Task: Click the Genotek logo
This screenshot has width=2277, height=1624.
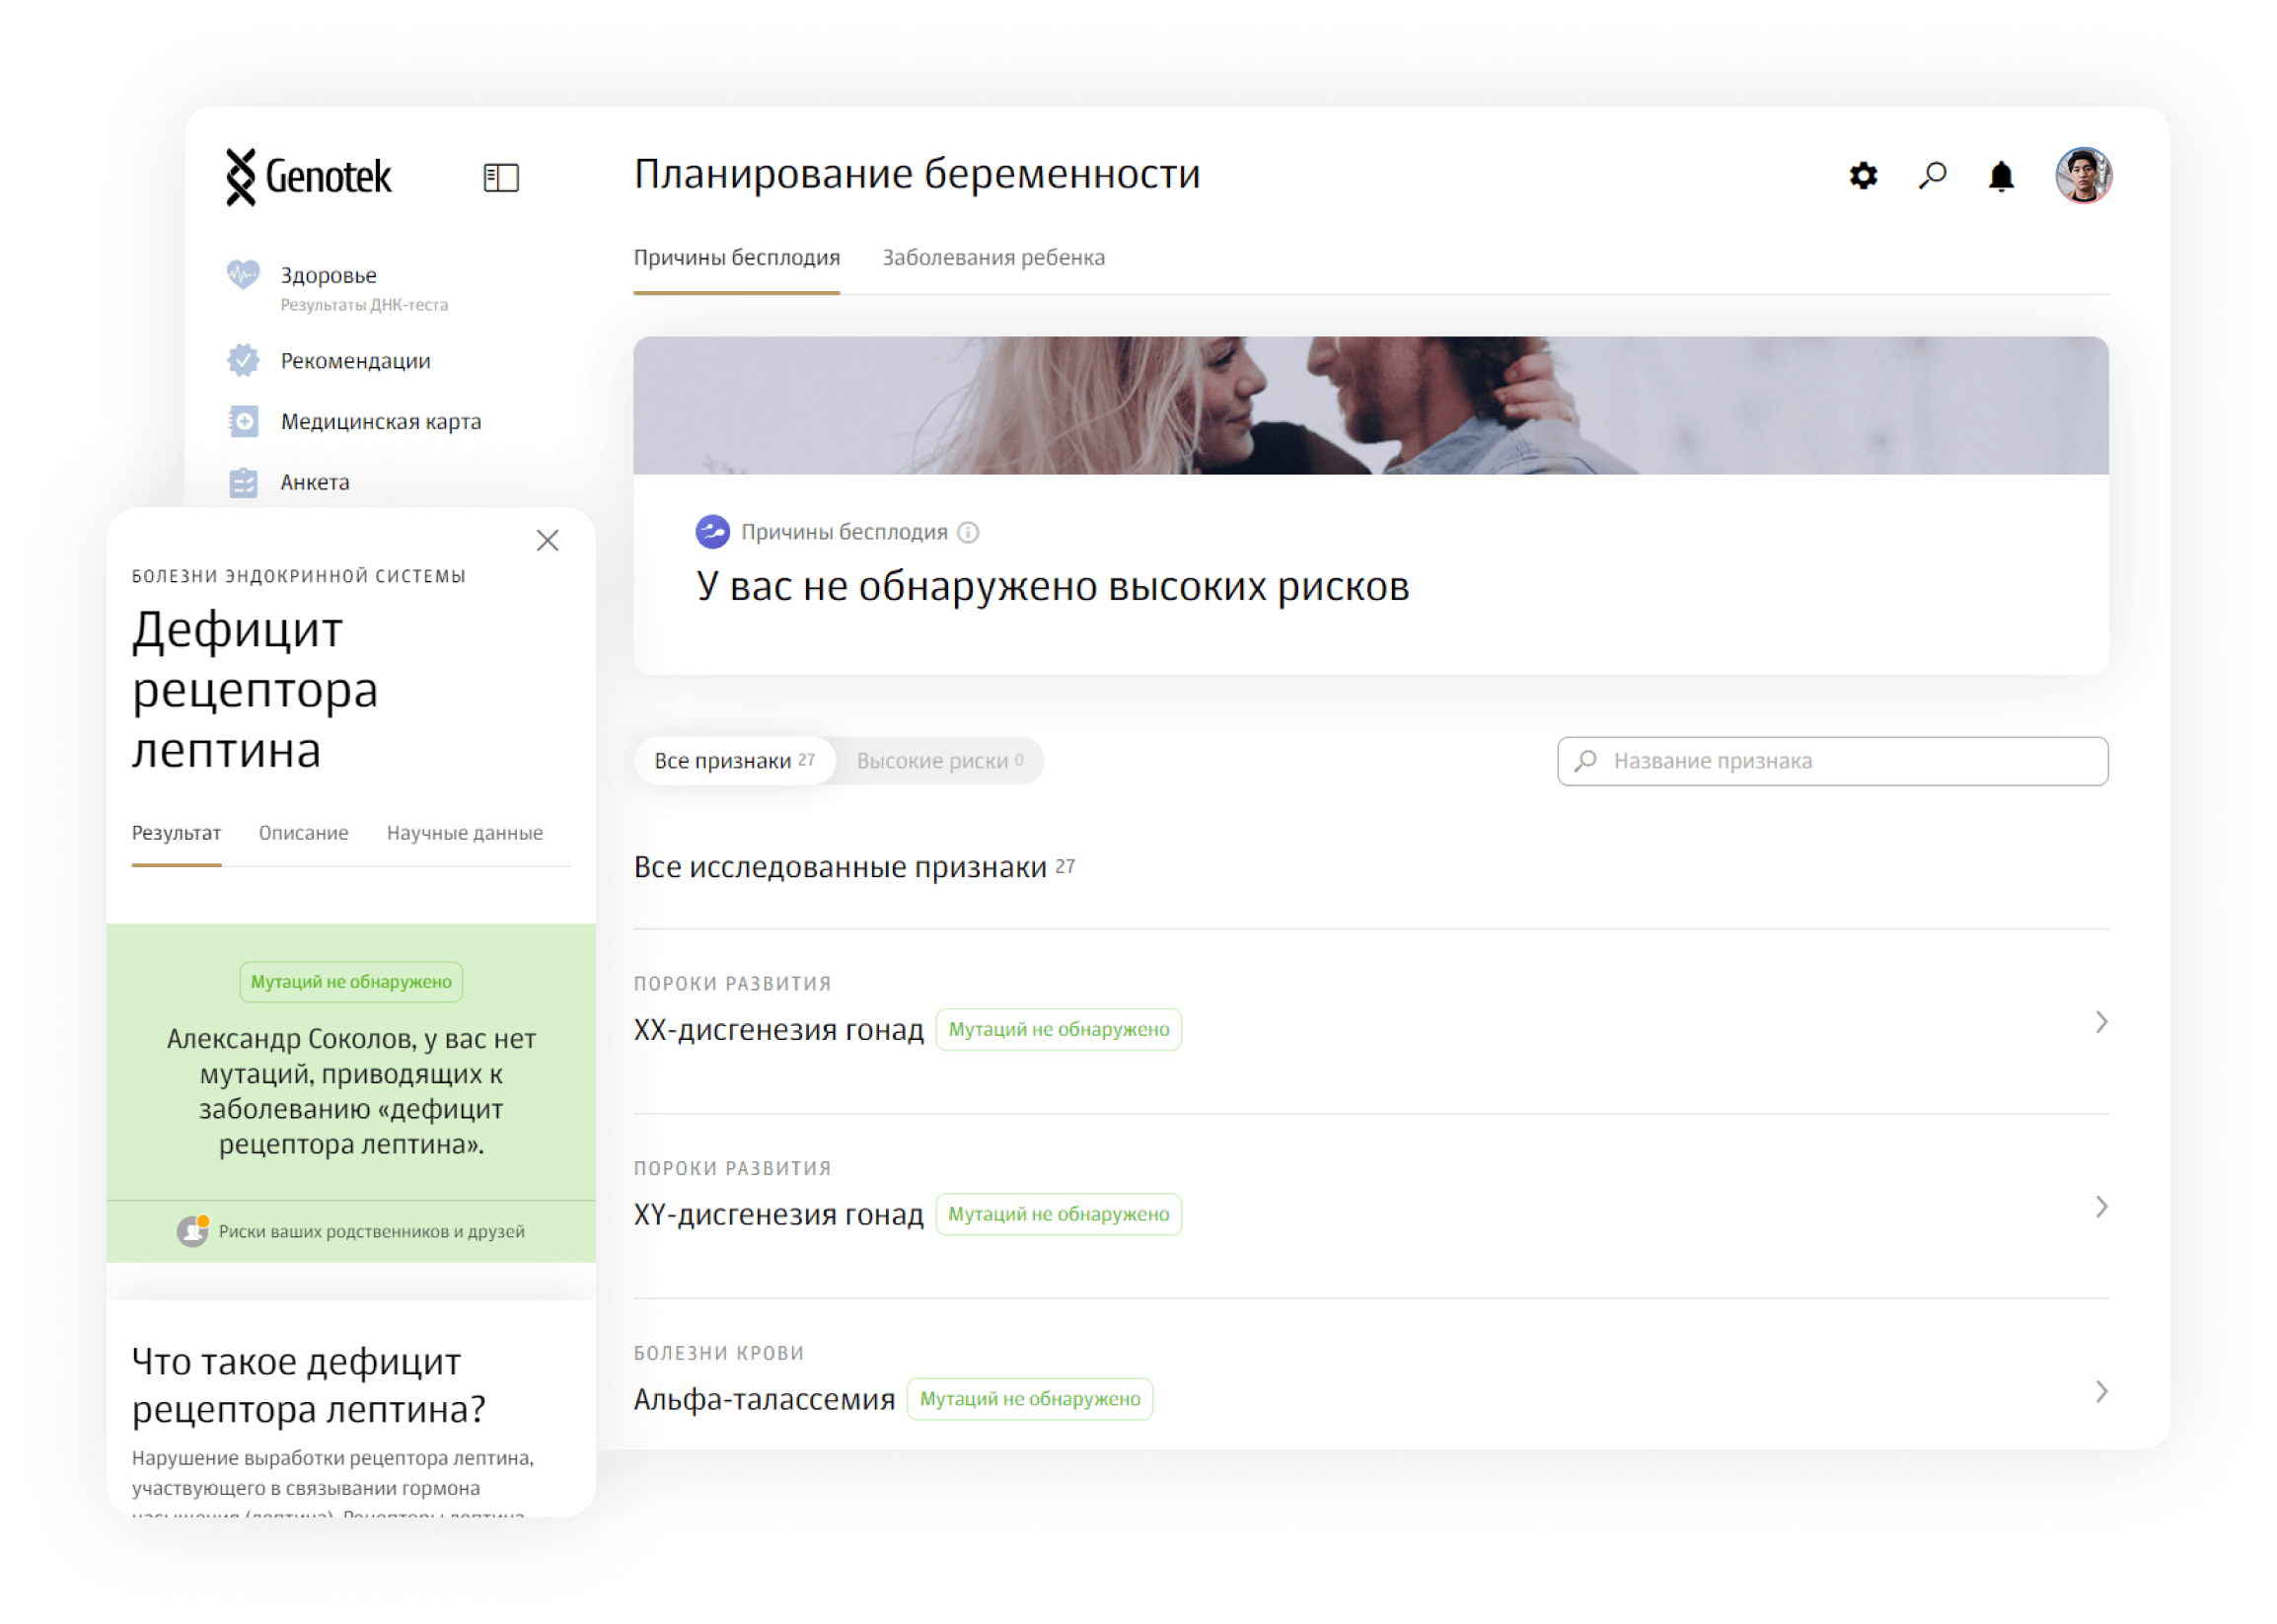Action: pyautogui.click(x=310, y=177)
